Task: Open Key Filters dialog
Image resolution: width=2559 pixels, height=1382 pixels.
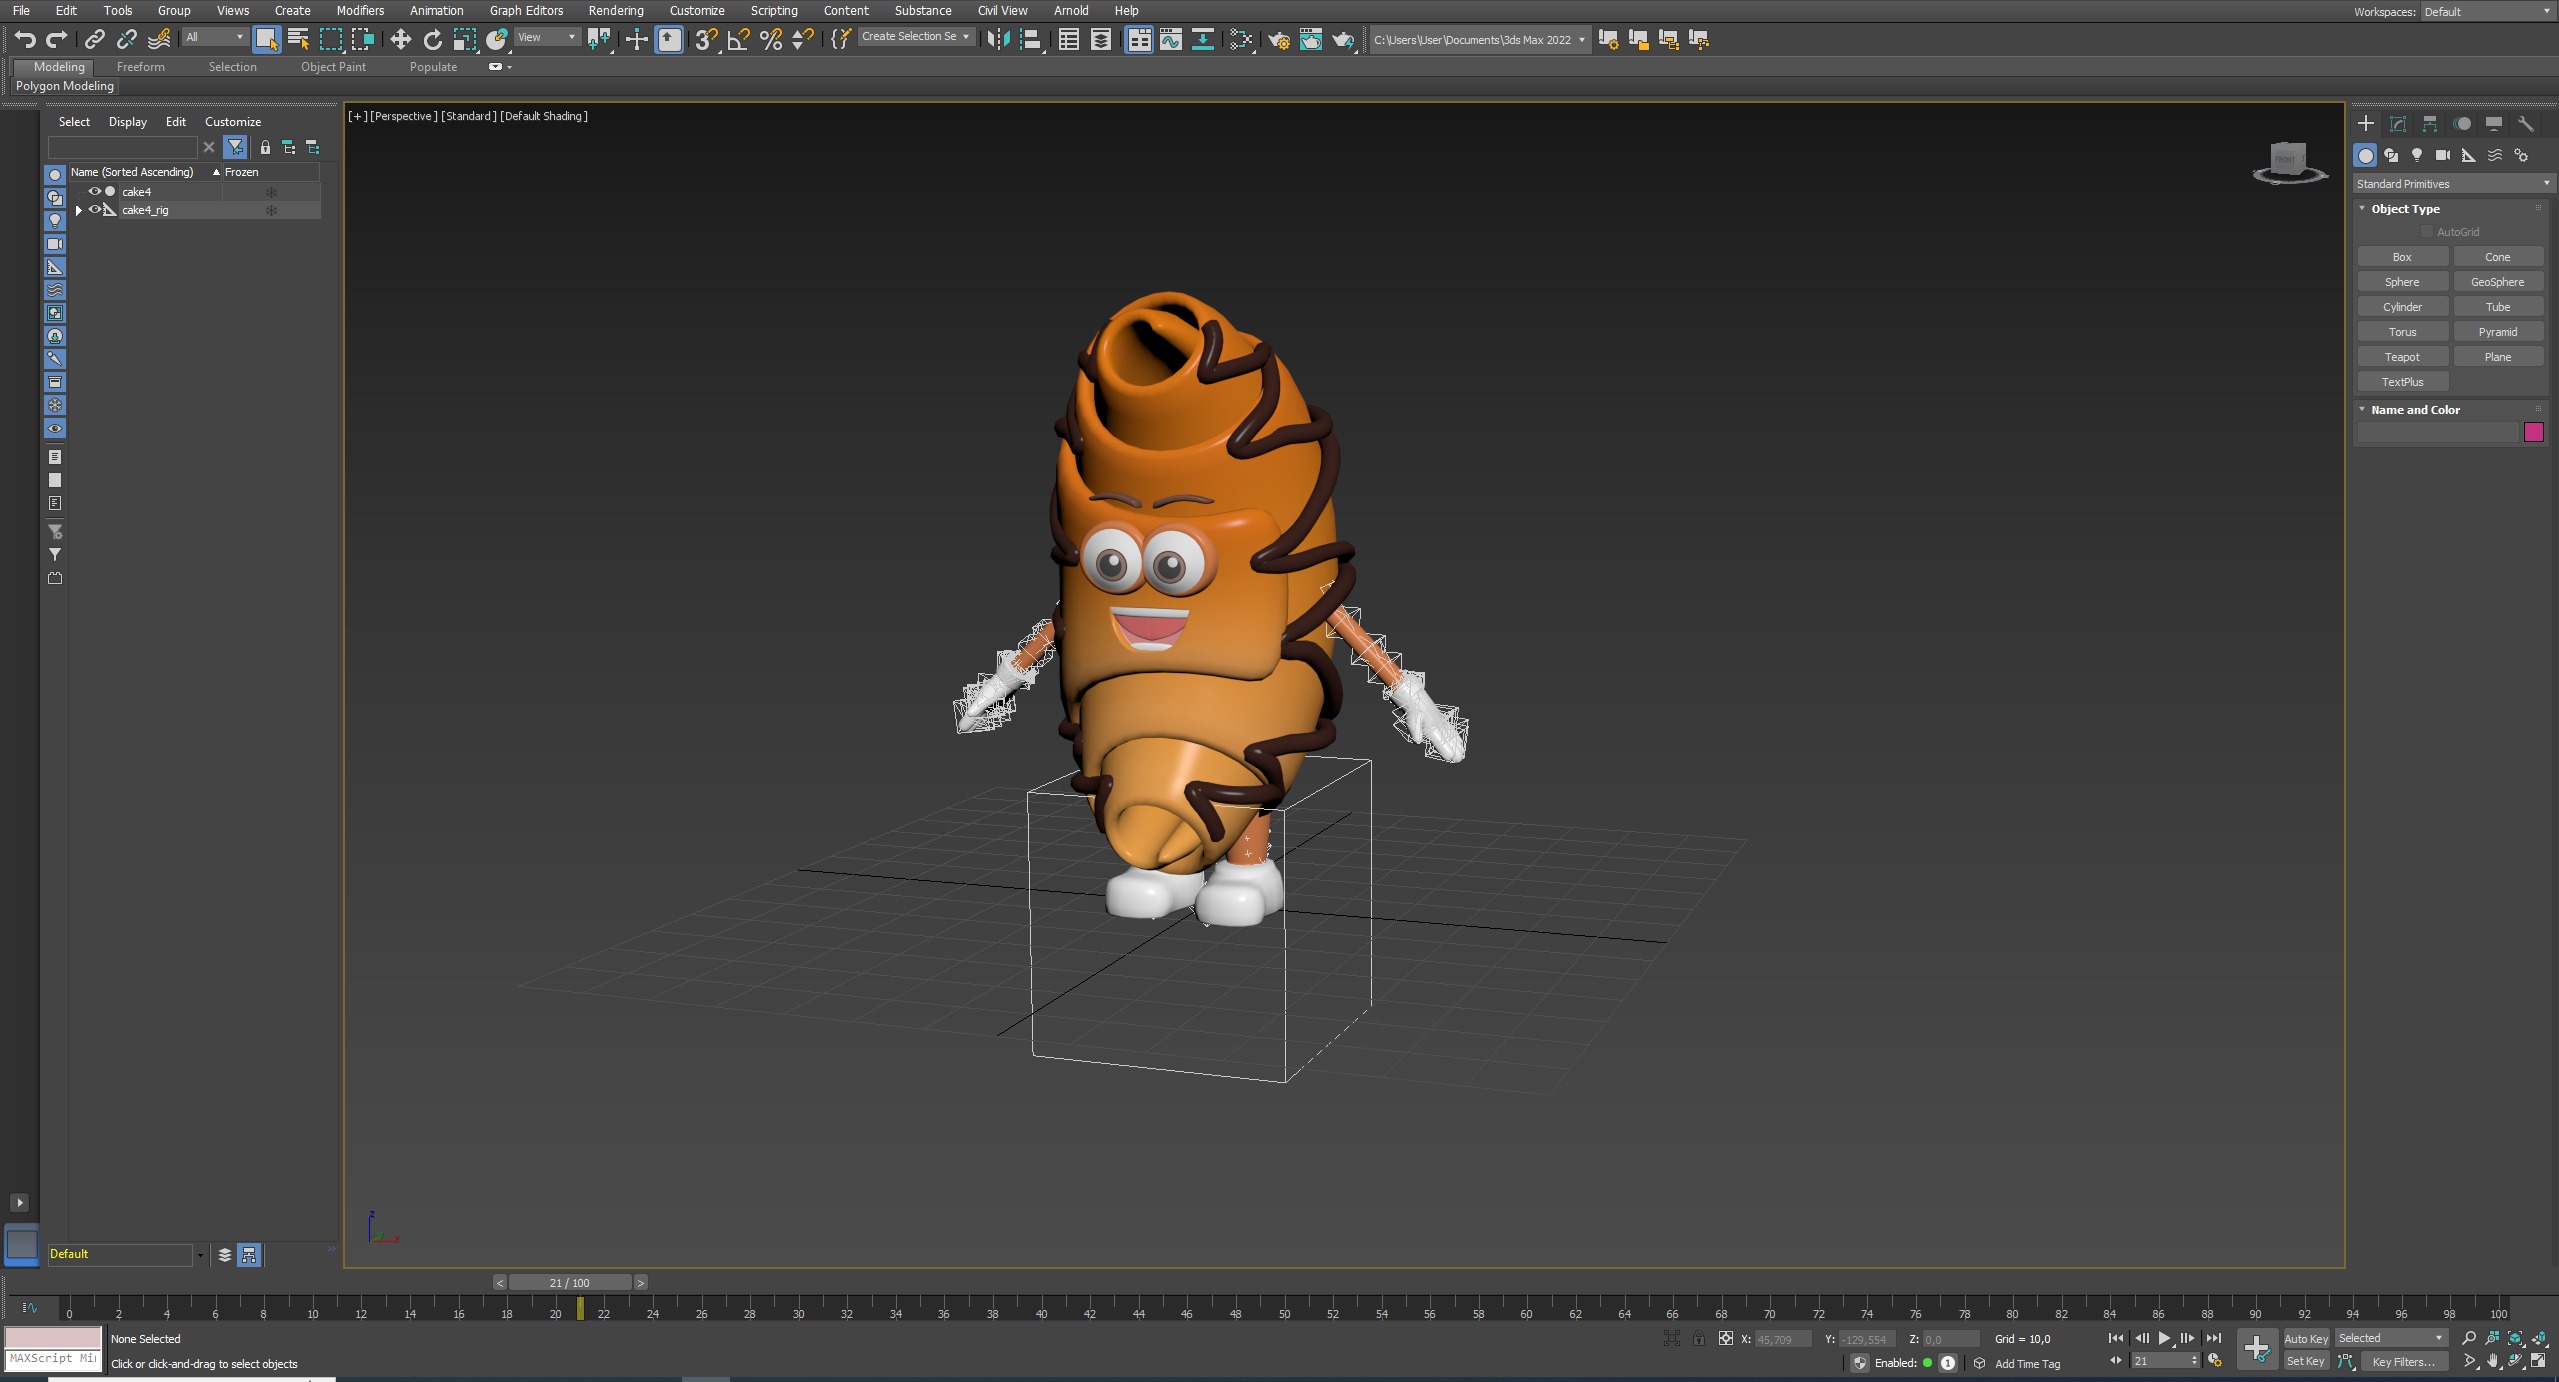Action: [x=2404, y=1361]
